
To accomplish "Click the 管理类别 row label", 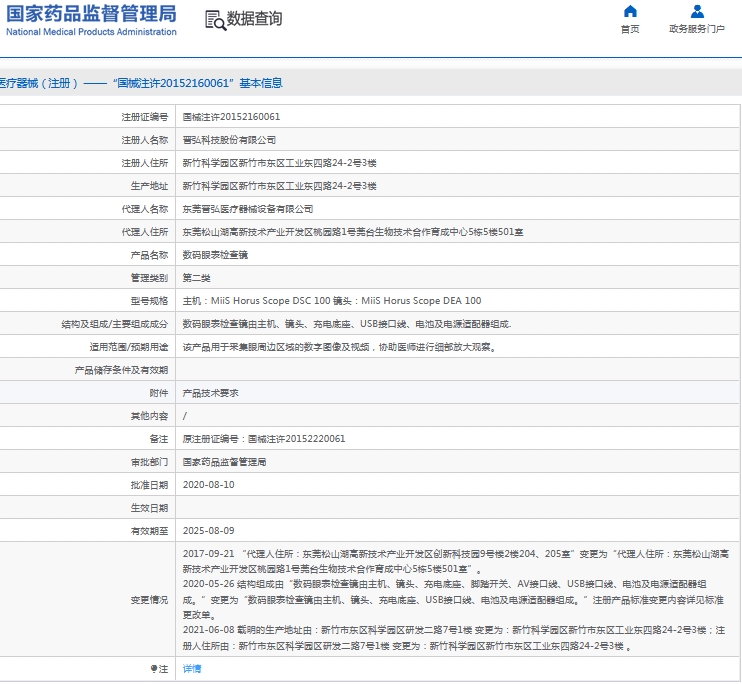I will click(x=150, y=278).
